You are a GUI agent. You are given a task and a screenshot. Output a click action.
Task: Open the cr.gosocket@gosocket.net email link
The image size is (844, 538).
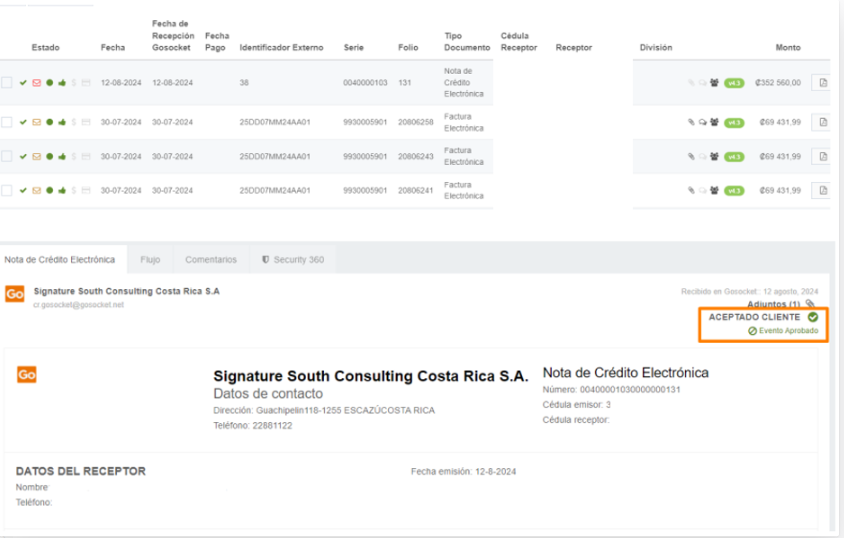[79, 305]
